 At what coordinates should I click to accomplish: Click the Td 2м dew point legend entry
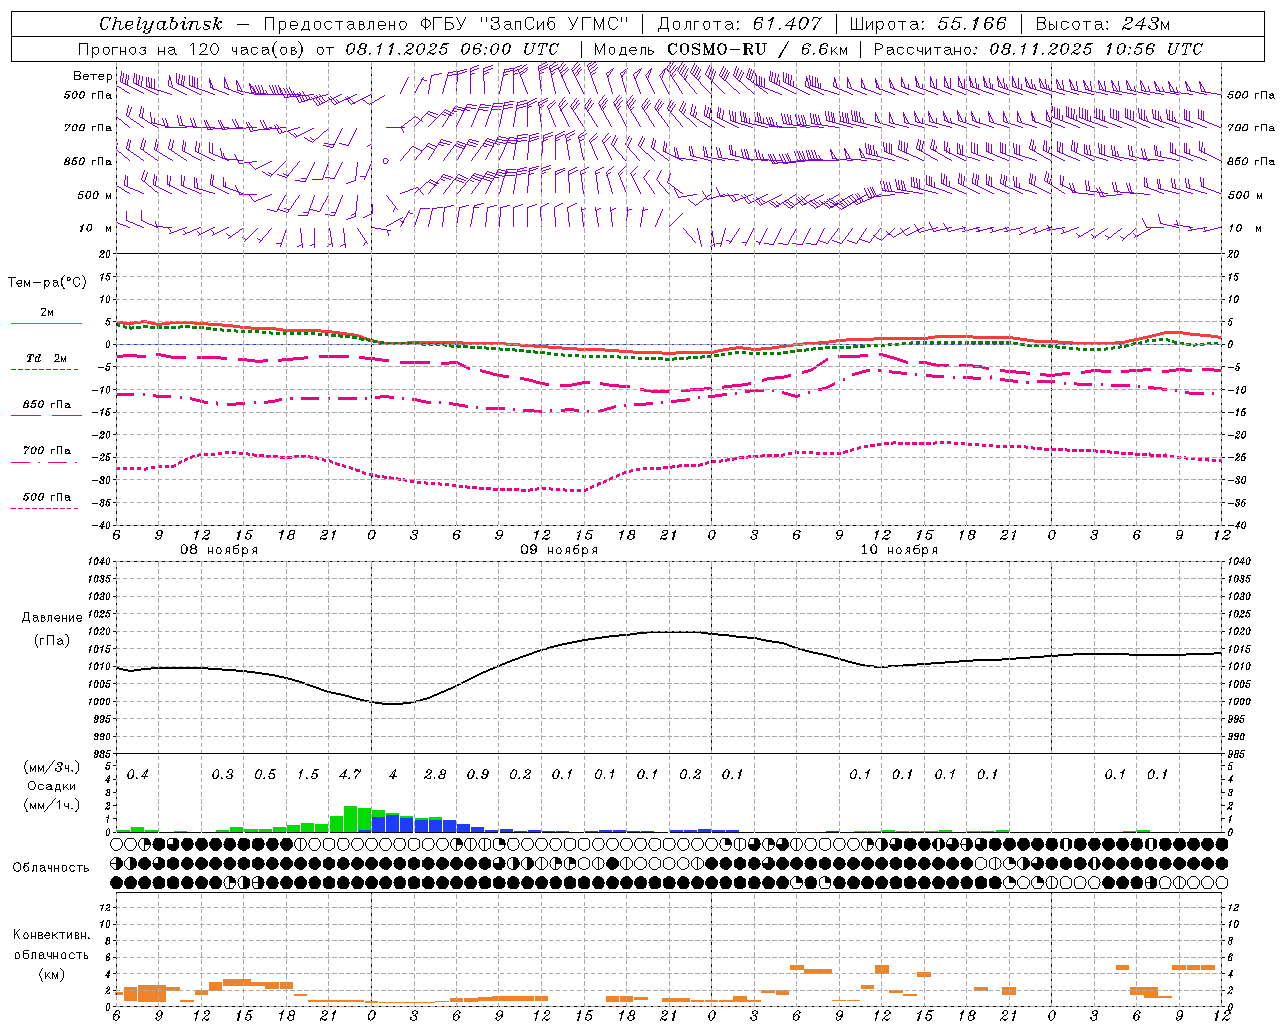click(x=46, y=358)
